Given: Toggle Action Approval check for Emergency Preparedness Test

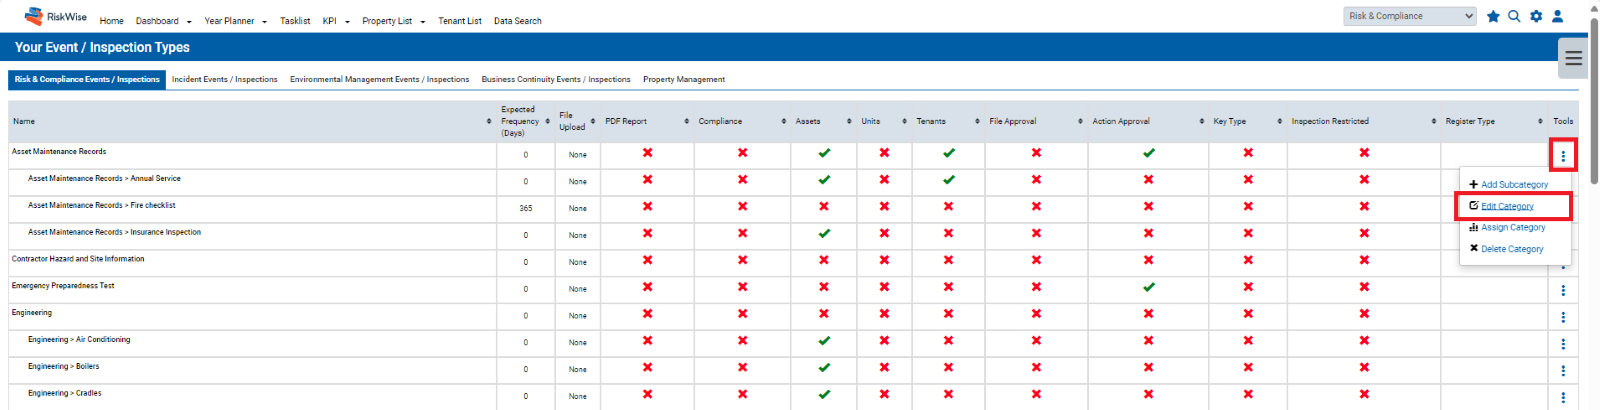Looking at the screenshot, I should pyautogui.click(x=1149, y=287).
